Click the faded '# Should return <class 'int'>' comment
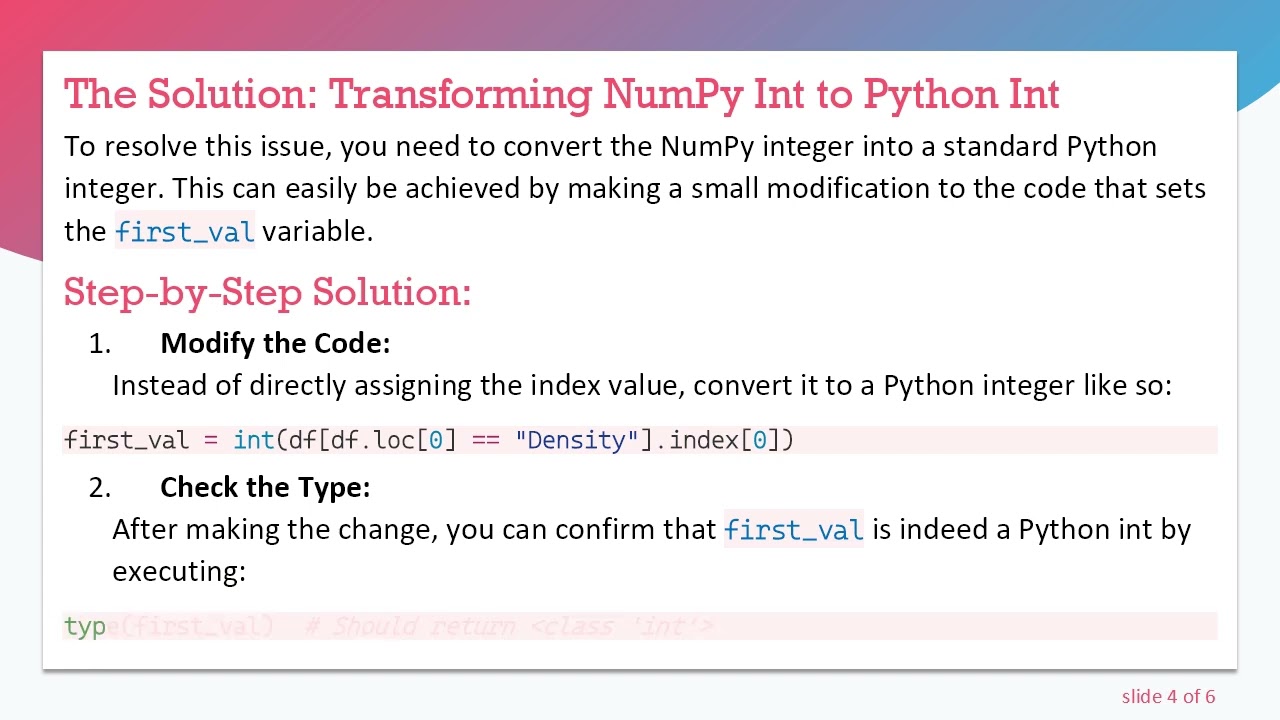 point(508,626)
